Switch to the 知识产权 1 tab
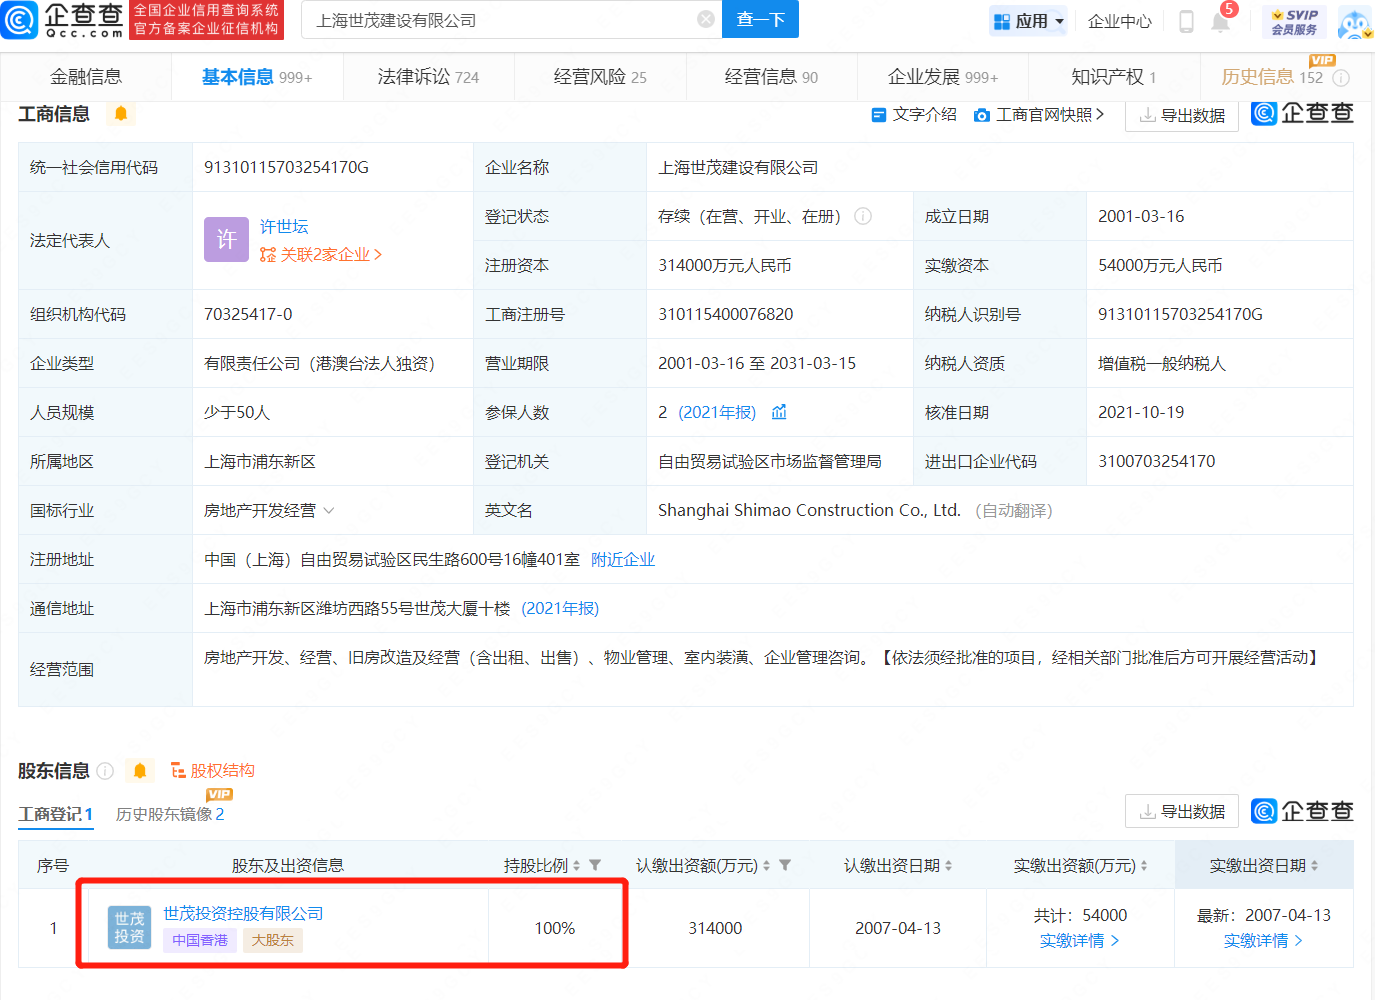1375x1000 pixels. [x=1113, y=77]
